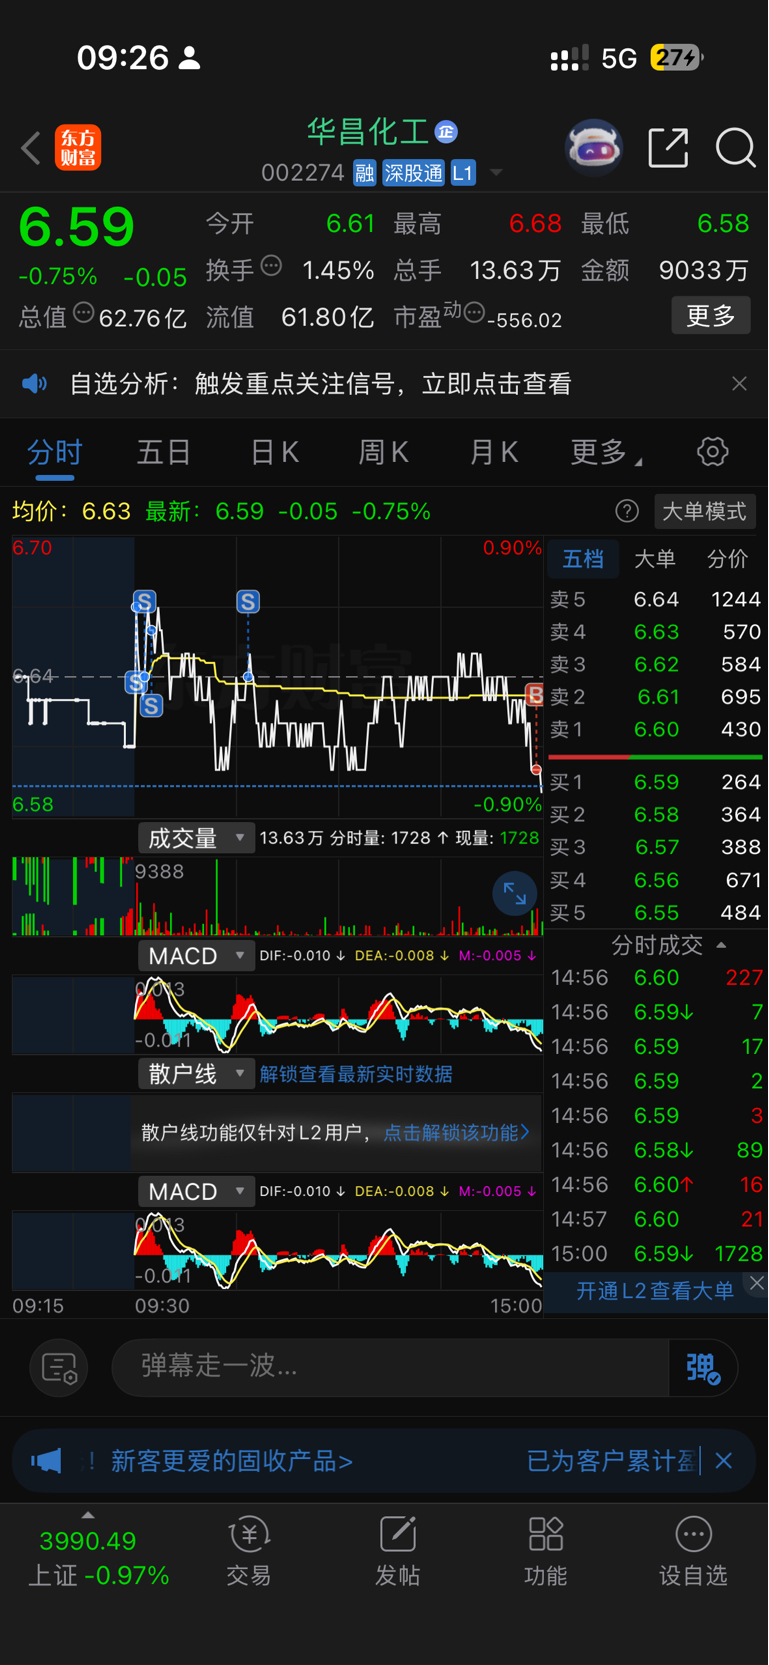Tap the speaker announcement icon
This screenshot has height=1665, width=769.
click(35, 384)
